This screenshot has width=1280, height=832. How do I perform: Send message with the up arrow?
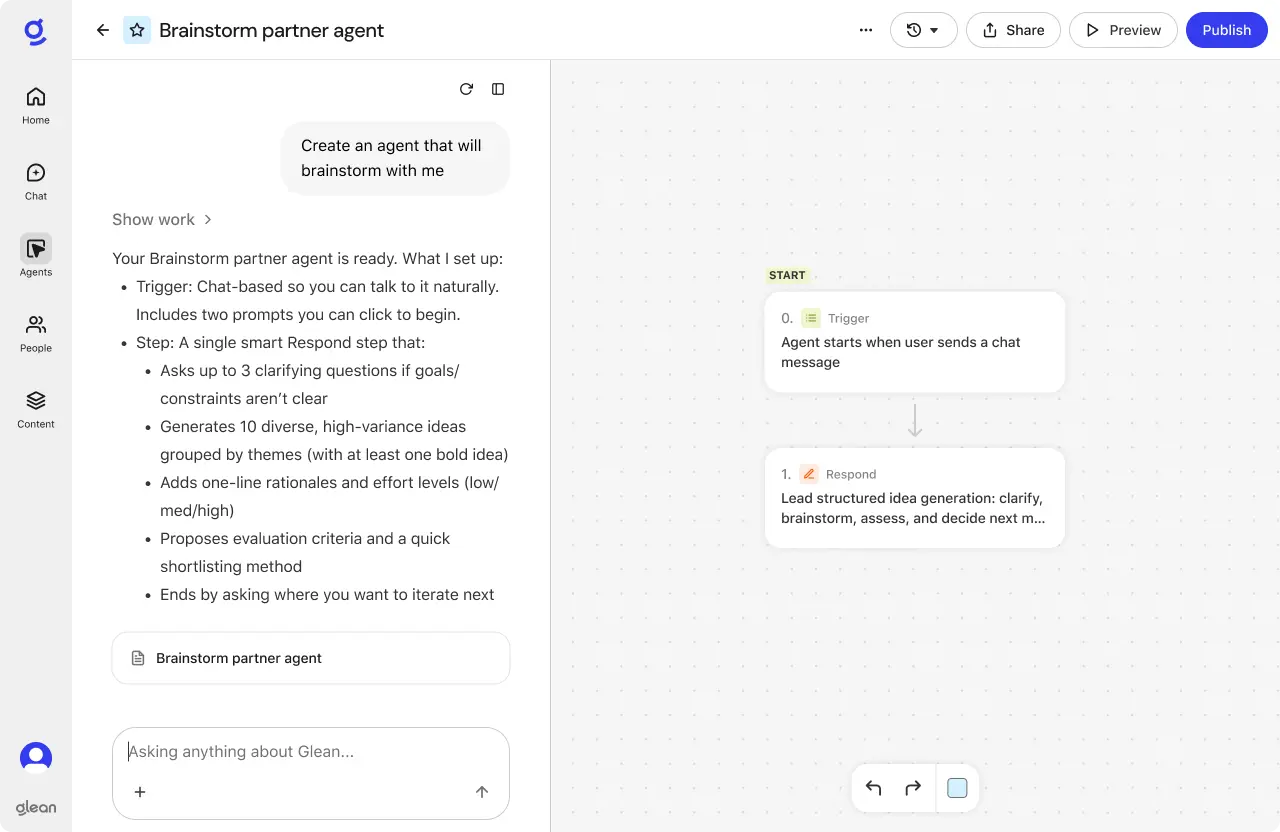tap(482, 792)
